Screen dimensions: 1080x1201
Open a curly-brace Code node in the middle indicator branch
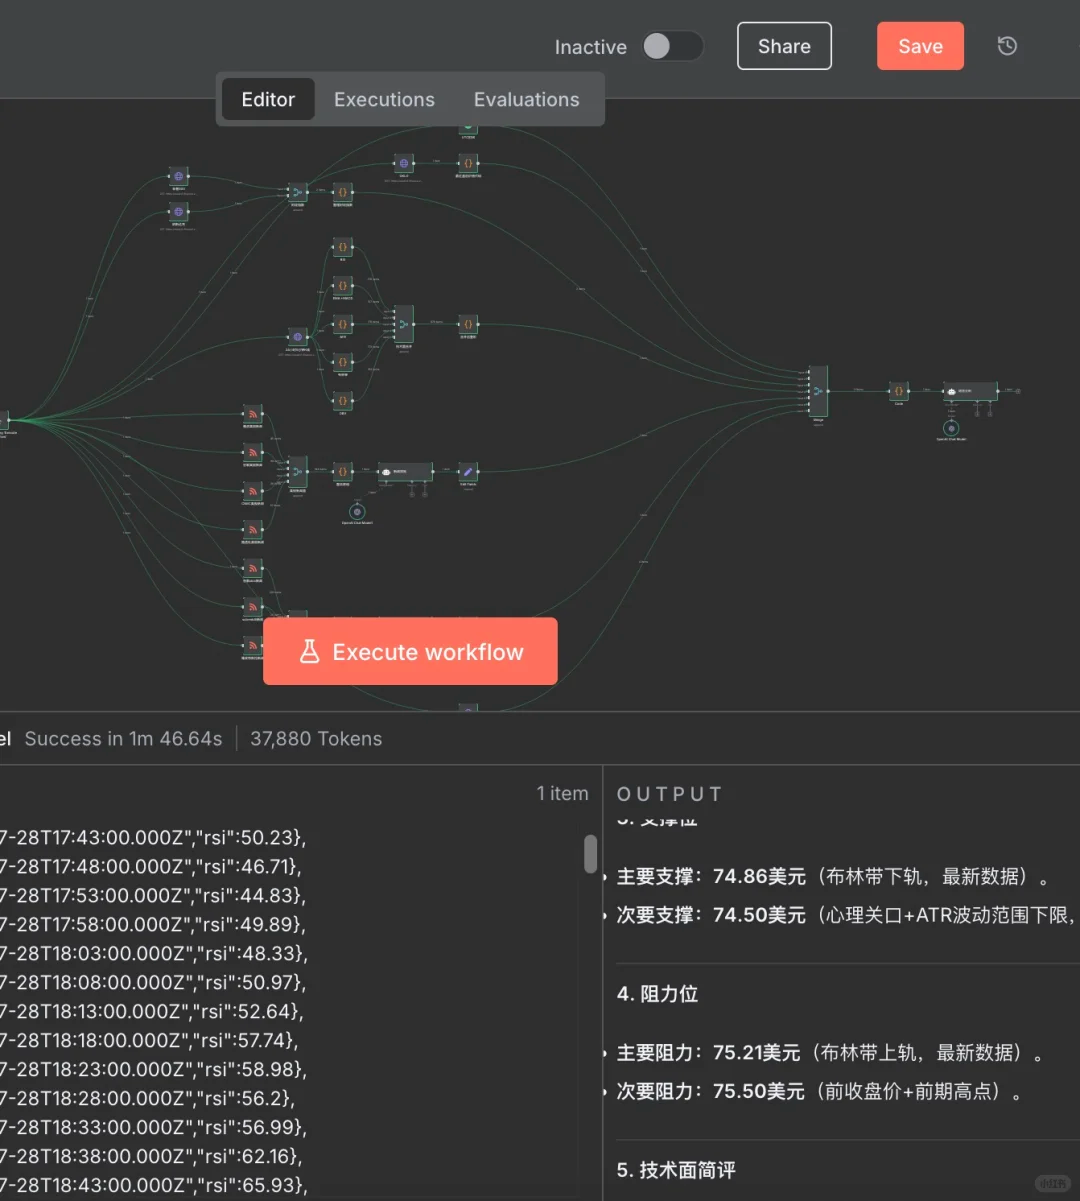pos(343,325)
